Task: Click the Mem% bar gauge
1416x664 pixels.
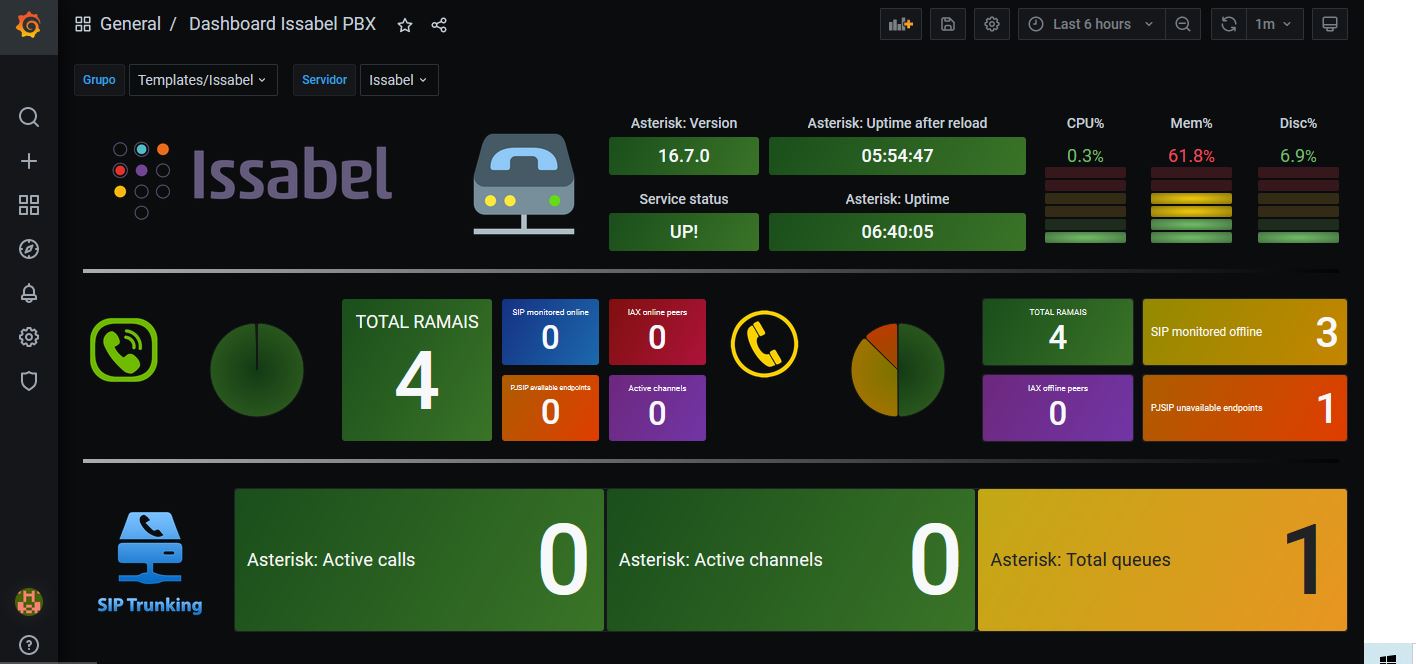Action: tap(1191, 205)
